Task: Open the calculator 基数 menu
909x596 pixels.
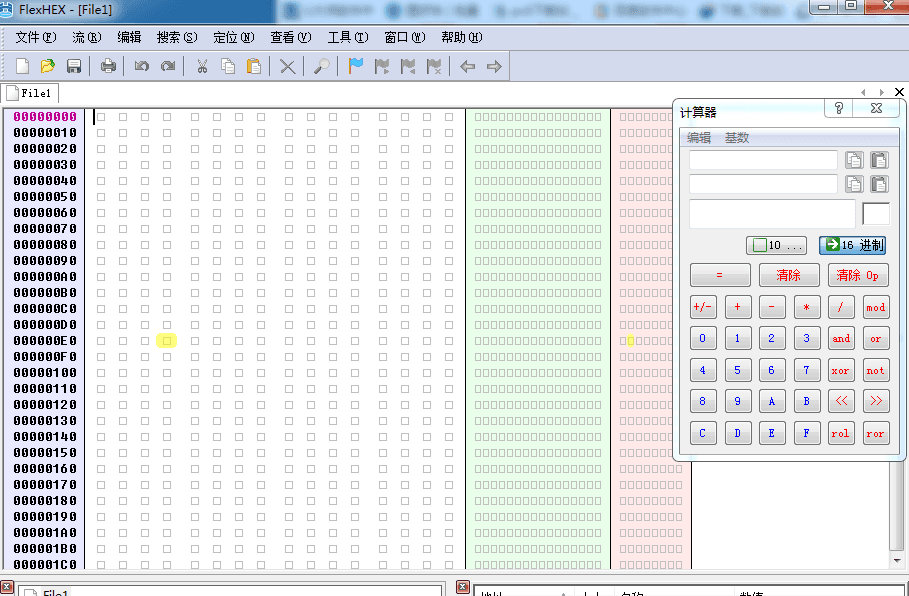Action: click(737, 138)
